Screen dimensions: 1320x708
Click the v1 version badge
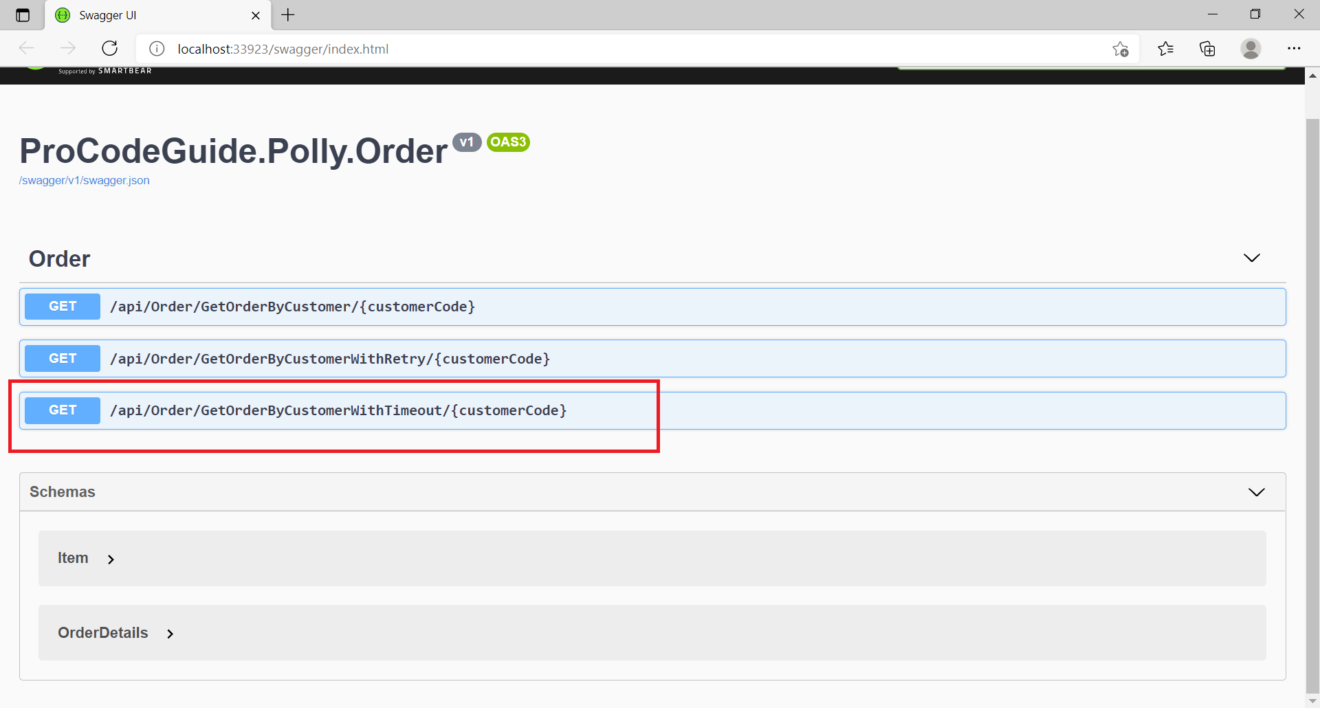point(466,141)
